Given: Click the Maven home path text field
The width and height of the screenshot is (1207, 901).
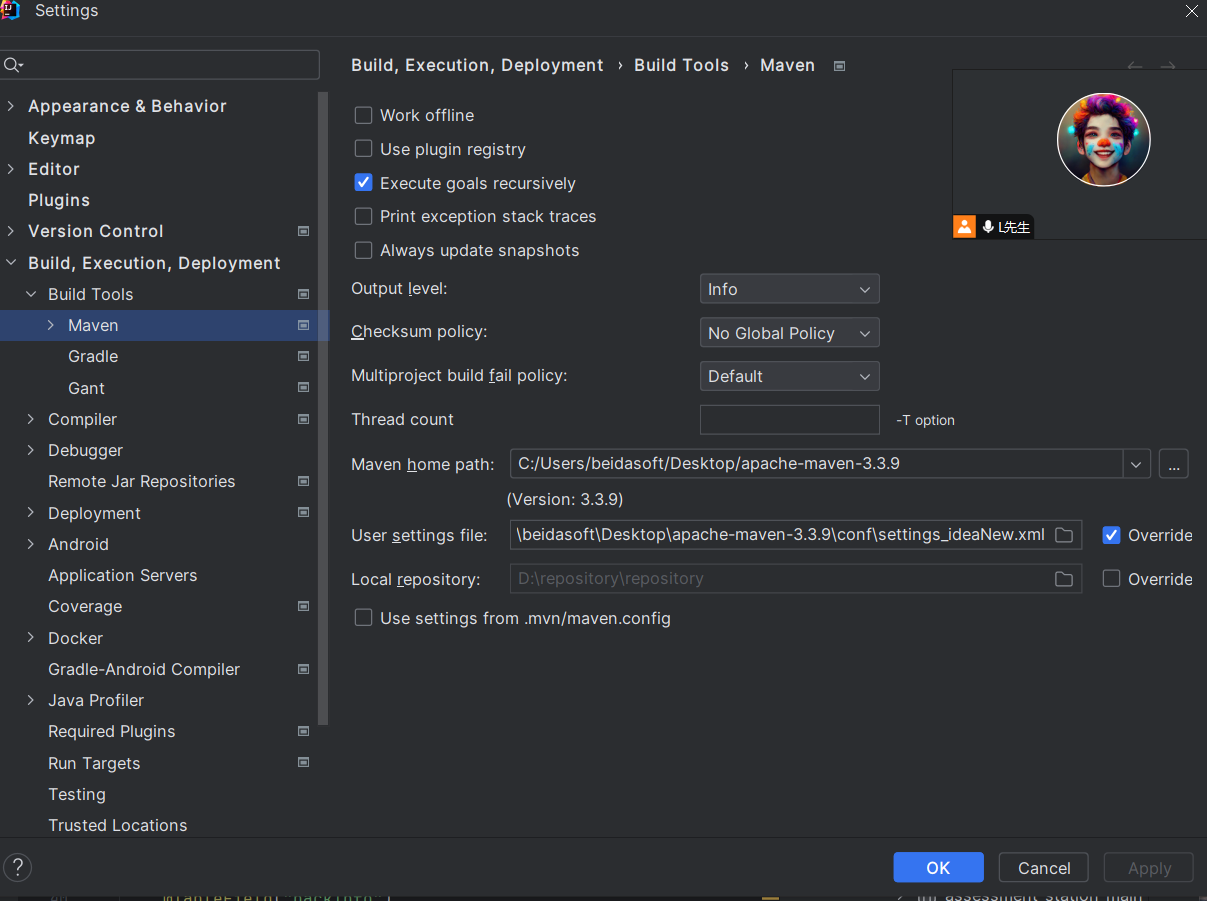Looking at the screenshot, I should 817,464.
